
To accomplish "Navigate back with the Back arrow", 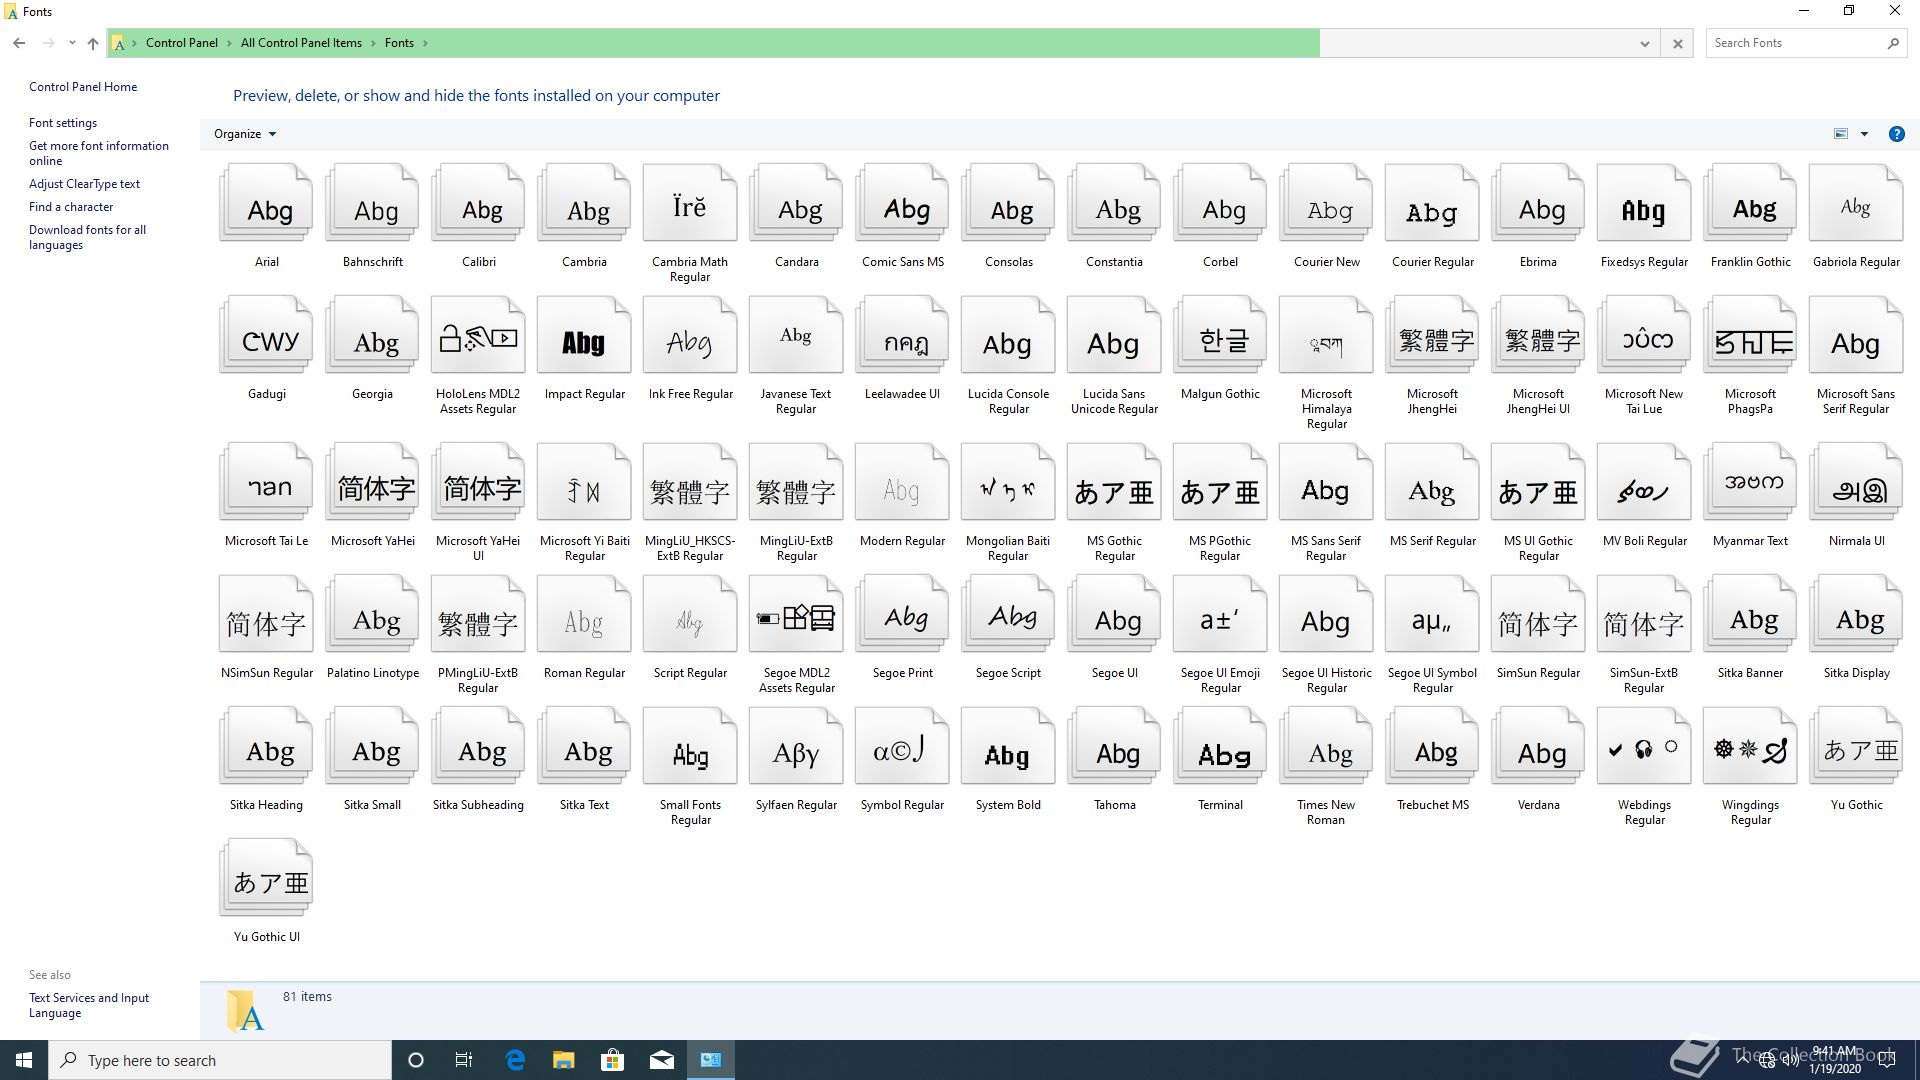I will click(19, 43).
